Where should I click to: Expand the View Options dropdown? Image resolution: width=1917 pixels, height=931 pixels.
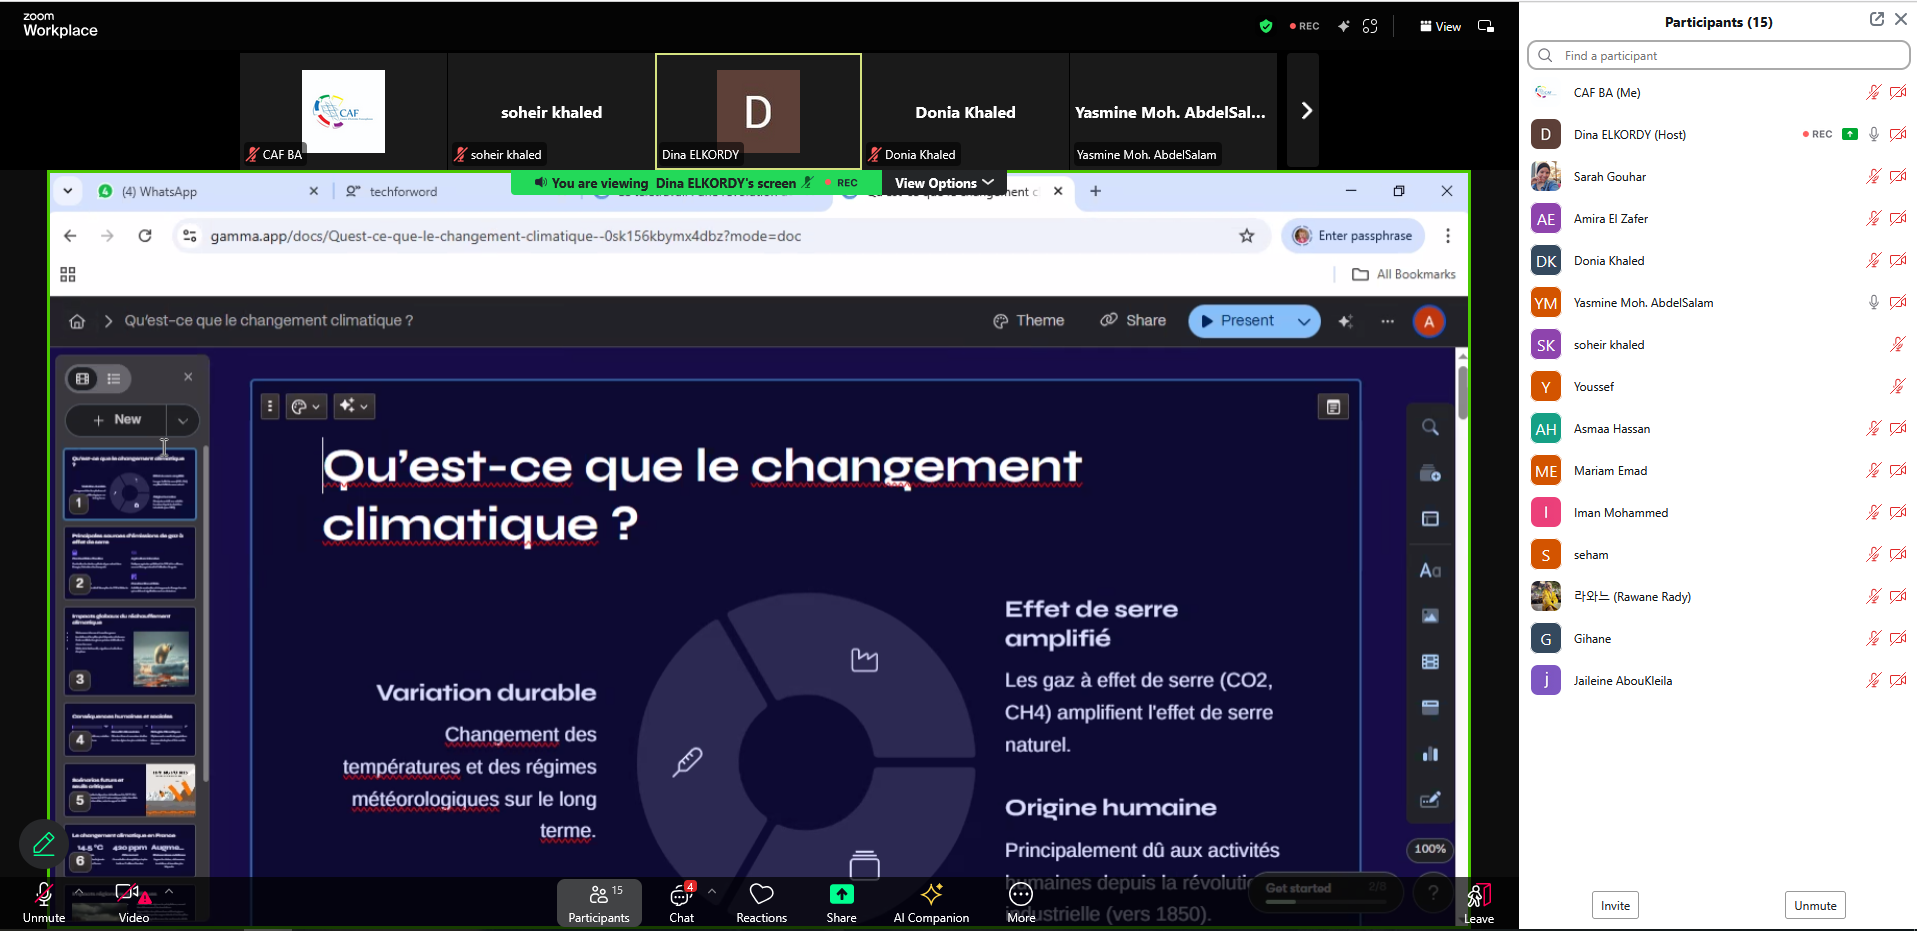944,183
